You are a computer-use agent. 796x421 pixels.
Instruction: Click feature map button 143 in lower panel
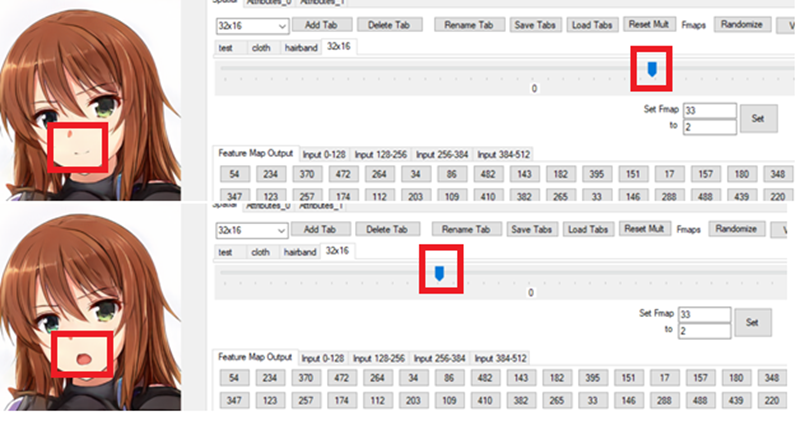coord(521,378)
